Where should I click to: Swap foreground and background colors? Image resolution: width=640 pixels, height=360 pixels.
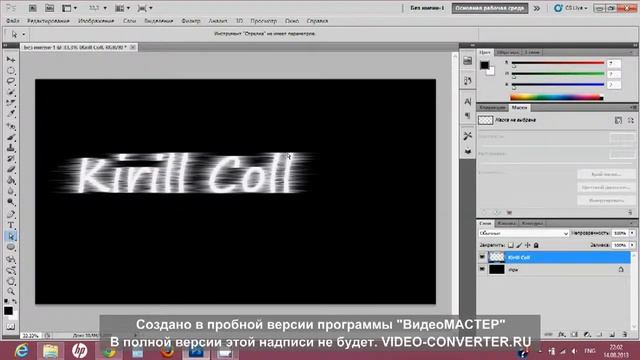point(15,301)
